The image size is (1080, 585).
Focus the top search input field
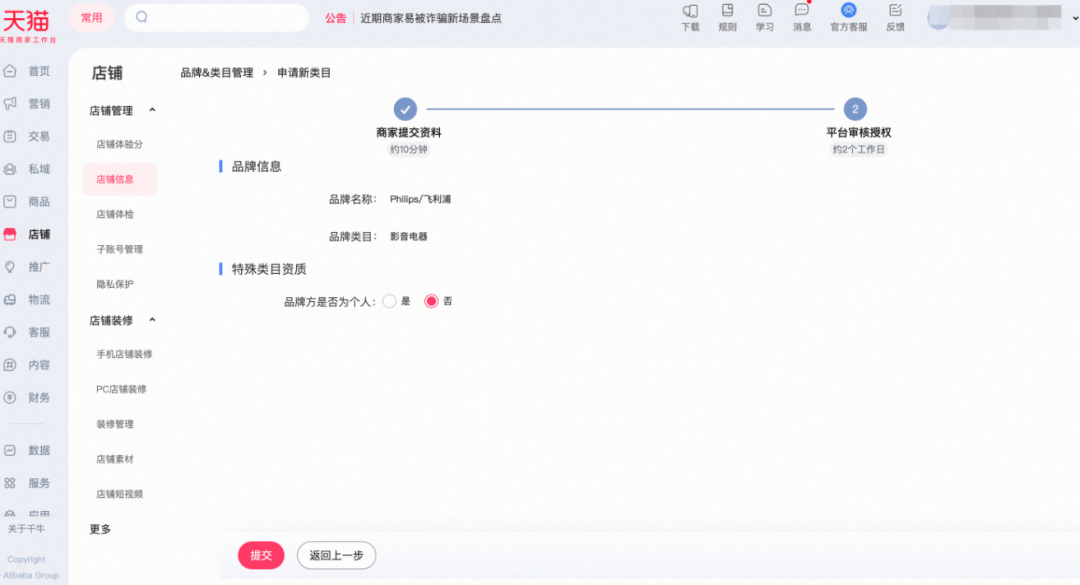pyautogui.click(x=225, y=17)
